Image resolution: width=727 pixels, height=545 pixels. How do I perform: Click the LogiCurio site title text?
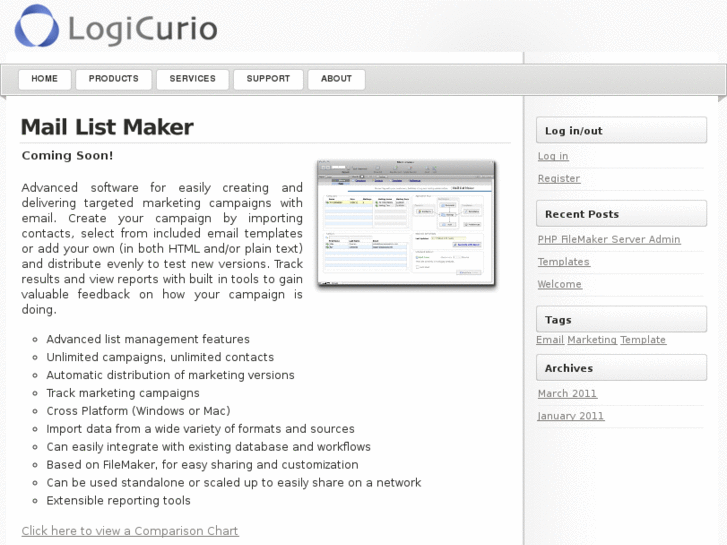coord(143,29)
